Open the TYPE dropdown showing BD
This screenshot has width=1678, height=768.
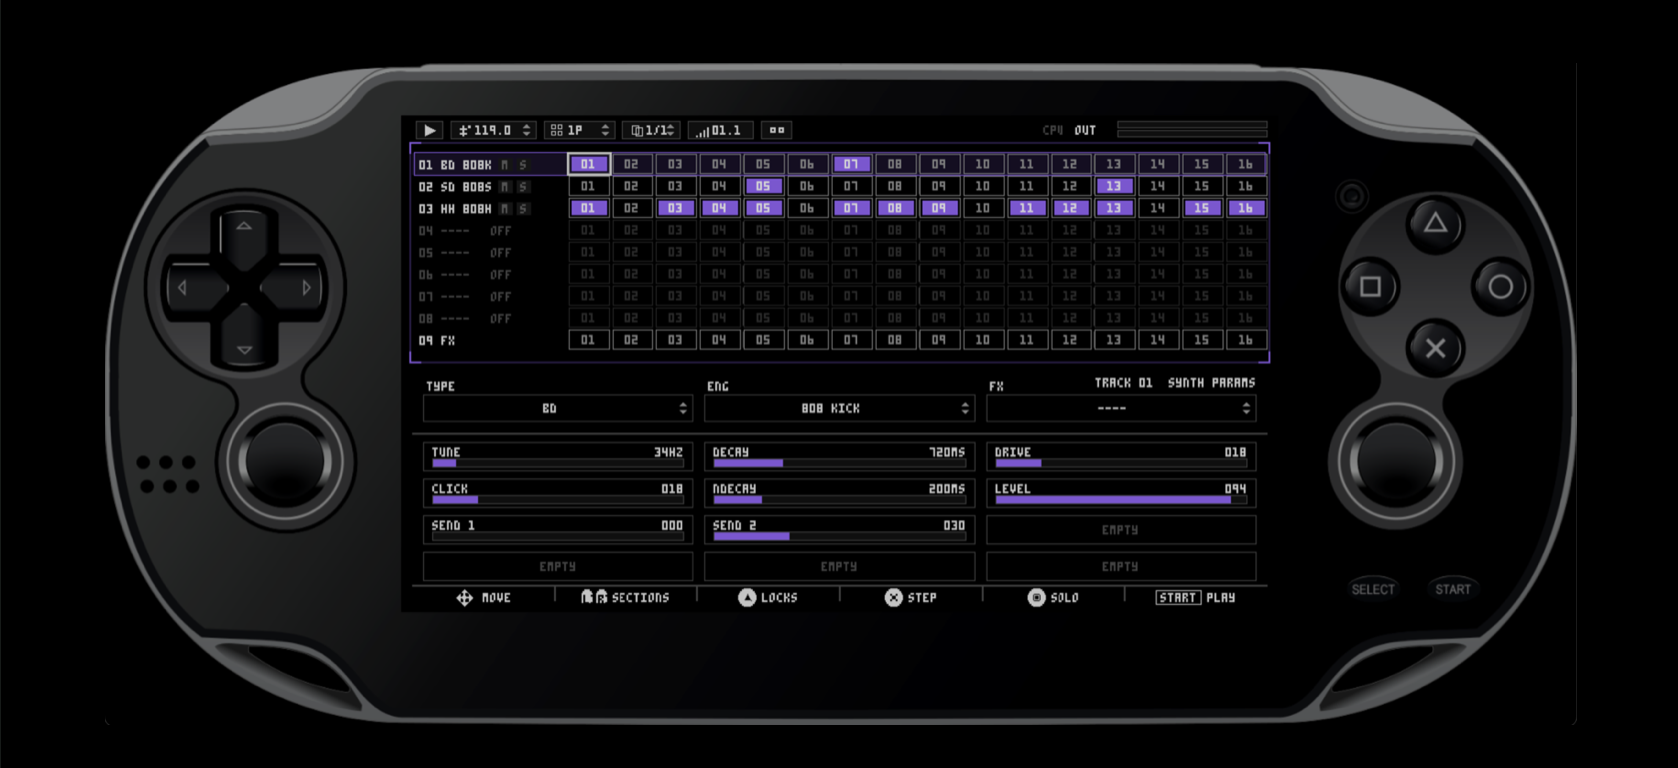(x=558, y=408)
